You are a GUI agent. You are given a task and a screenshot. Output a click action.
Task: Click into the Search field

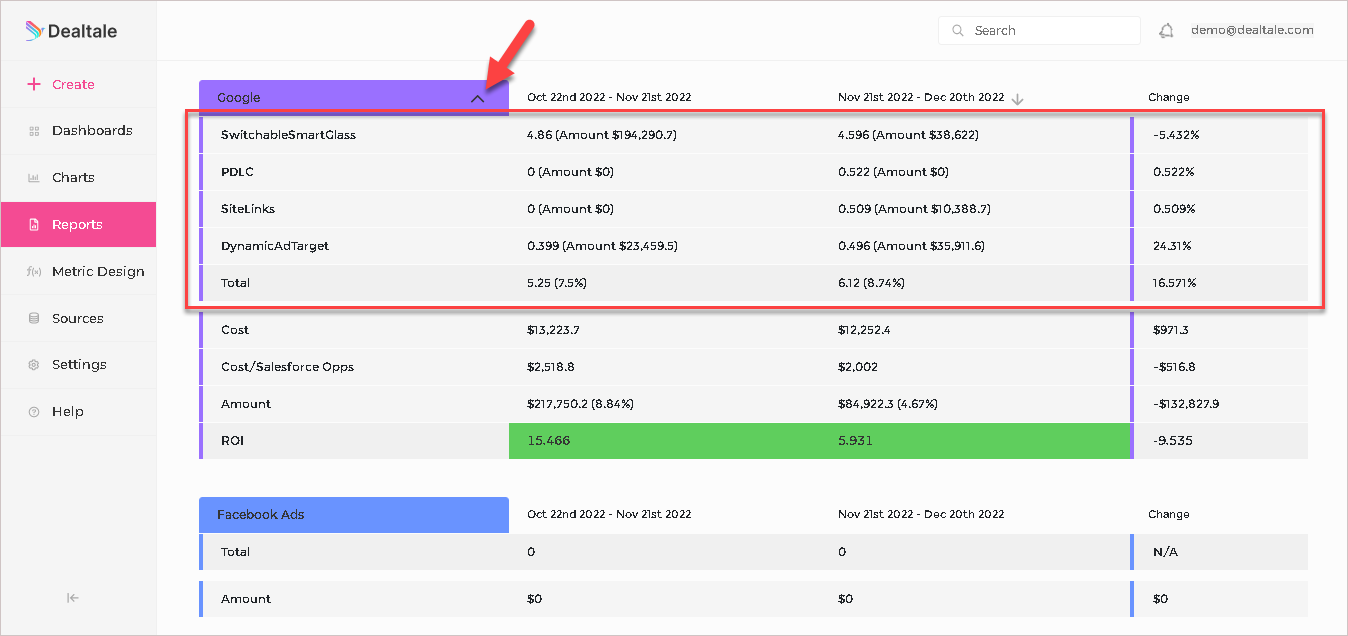pyautogui.click(x=1039, y=31)
